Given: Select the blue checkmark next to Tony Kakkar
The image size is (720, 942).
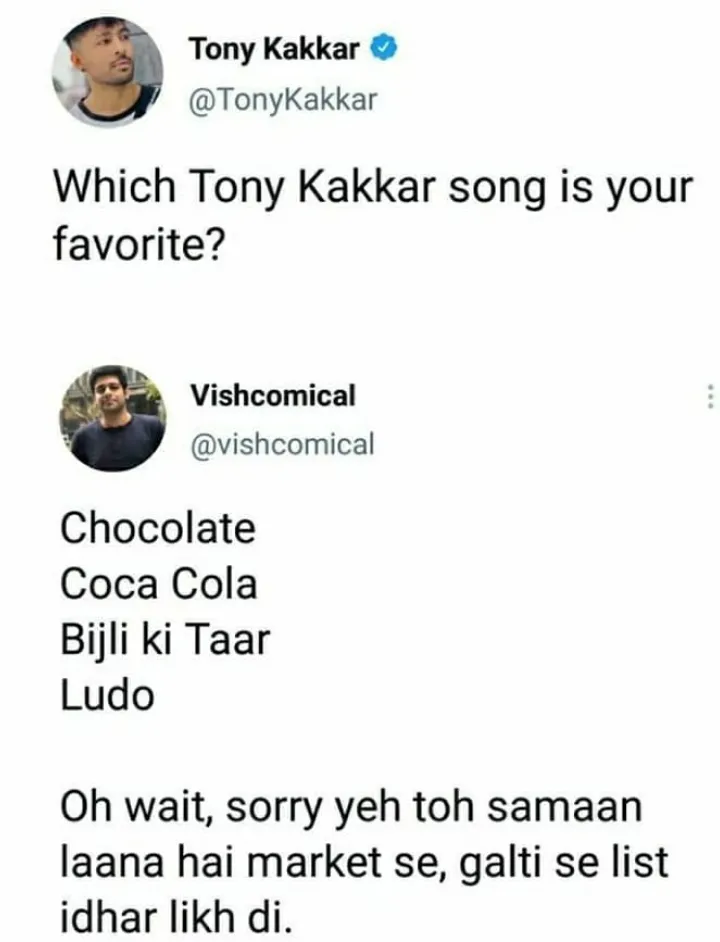Looking at the screenshot, I should point(383,45).
